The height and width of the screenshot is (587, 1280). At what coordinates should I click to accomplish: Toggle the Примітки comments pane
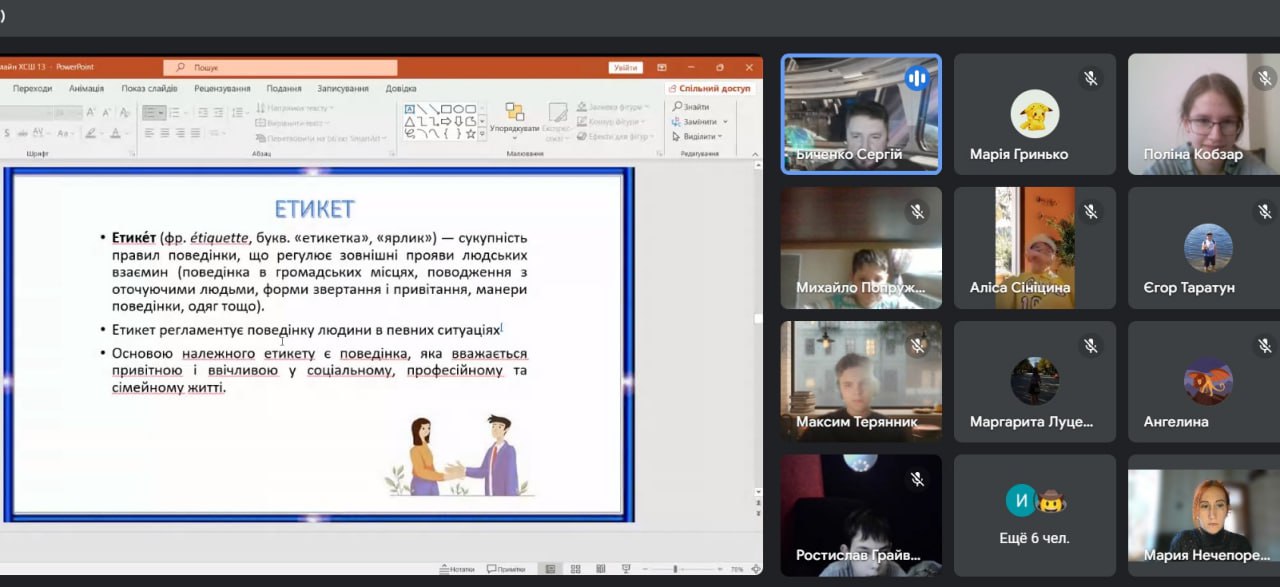click(x=505, y=569)
